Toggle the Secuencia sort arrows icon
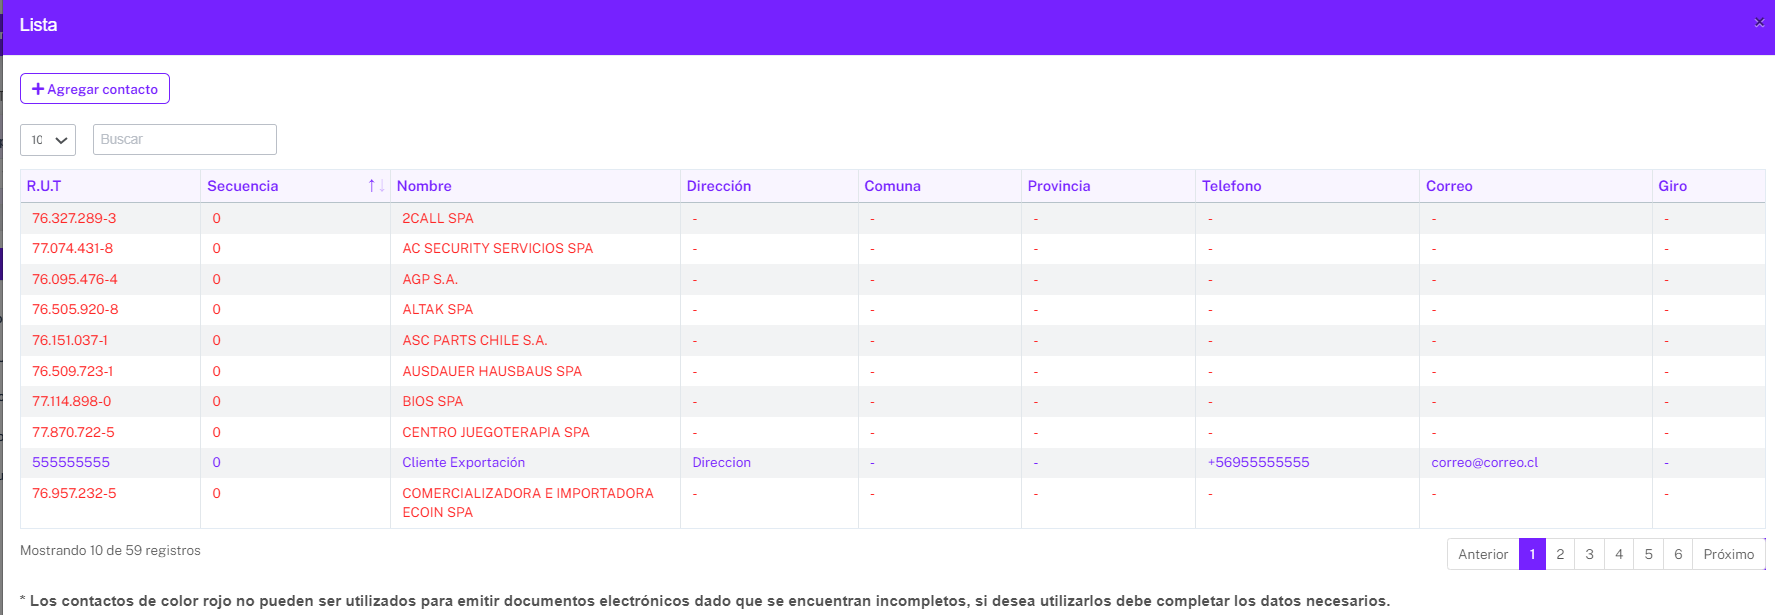Screen dimensions: 1775x615 pos(376,186)
